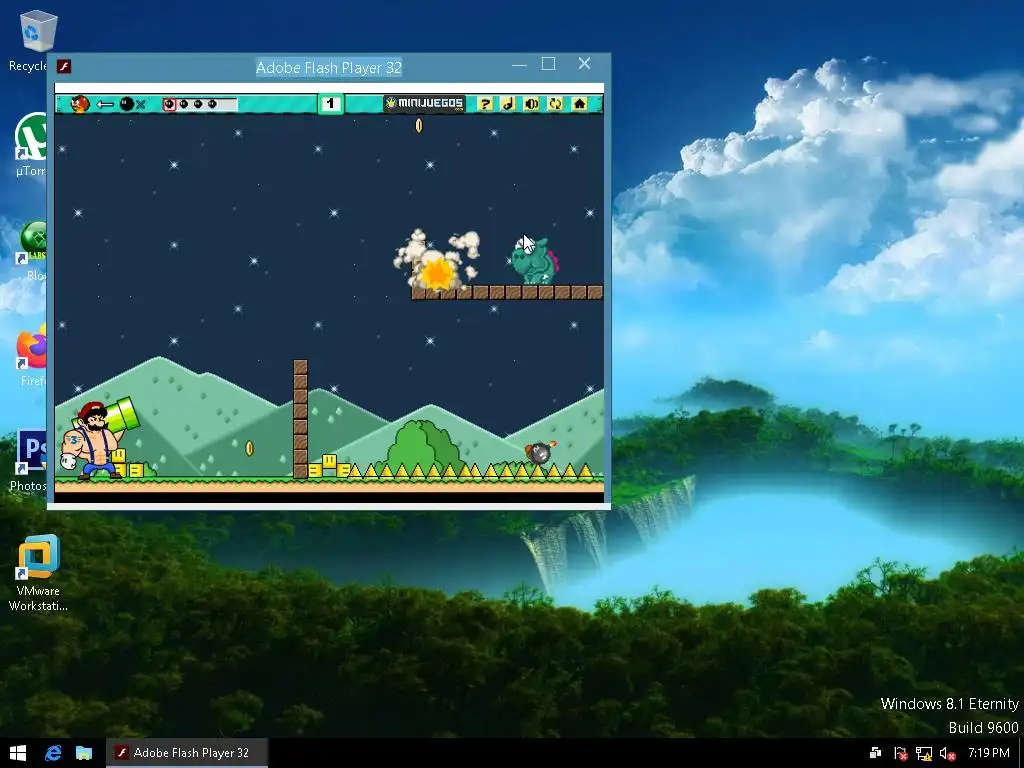Toggle the game sound effects speaker button
The width and height of the screenshot is (1024, 768).
(532, 104)
